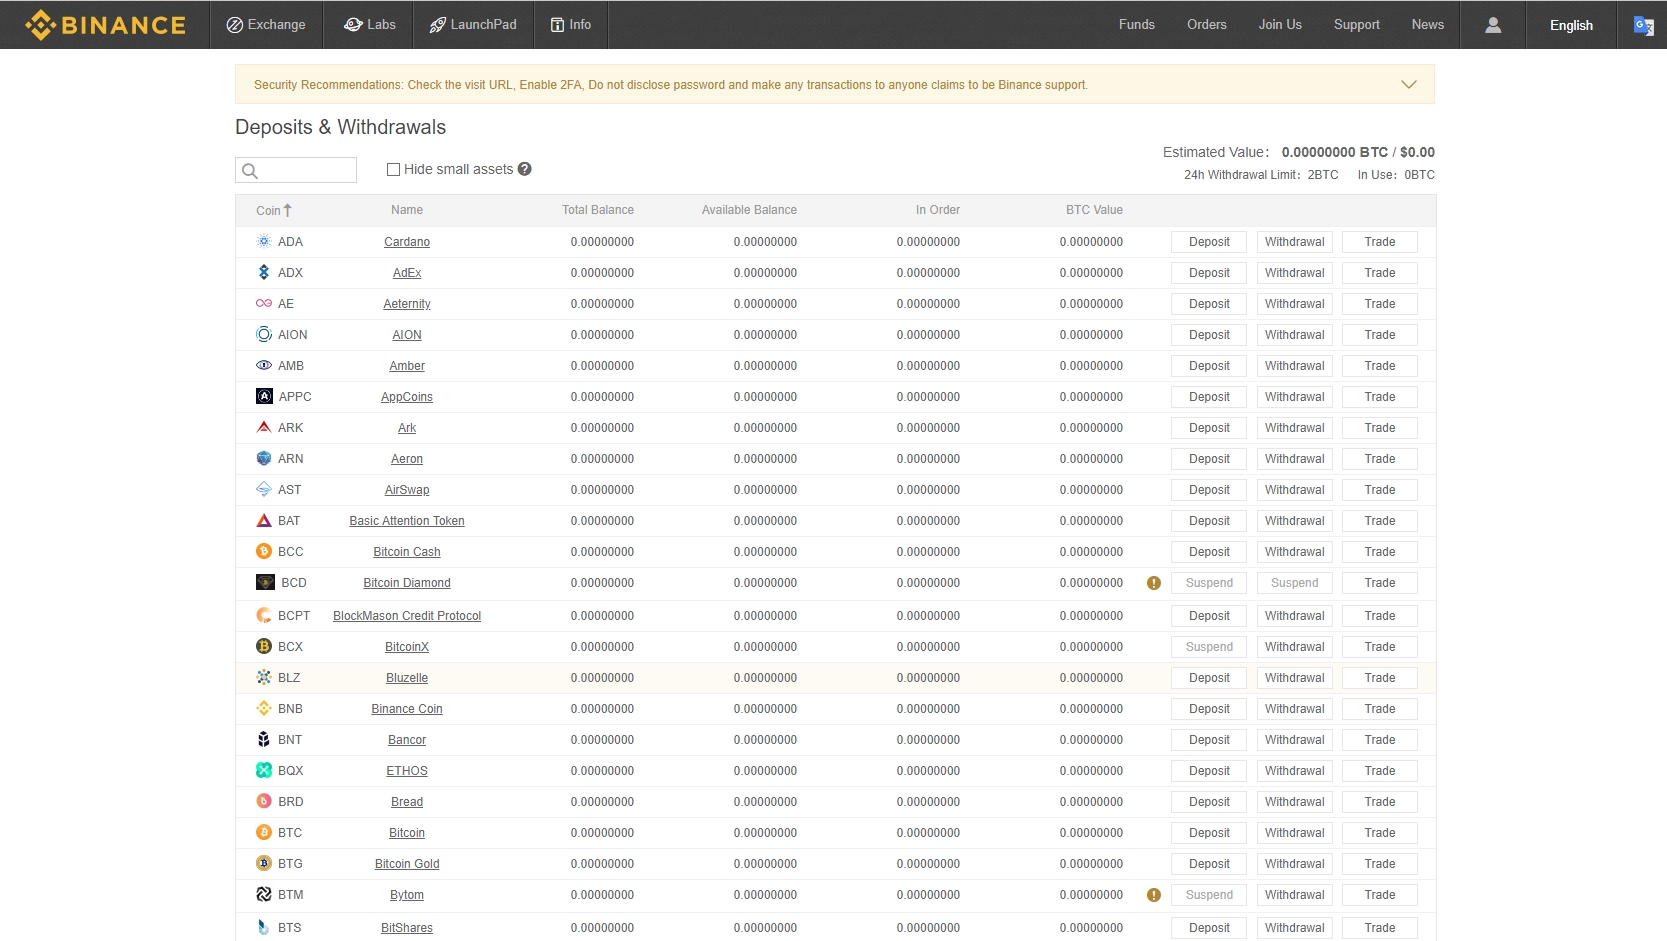Click the Google Translate icon
The width and height of the screenshot is (1667, 941).
point(1642,25)
